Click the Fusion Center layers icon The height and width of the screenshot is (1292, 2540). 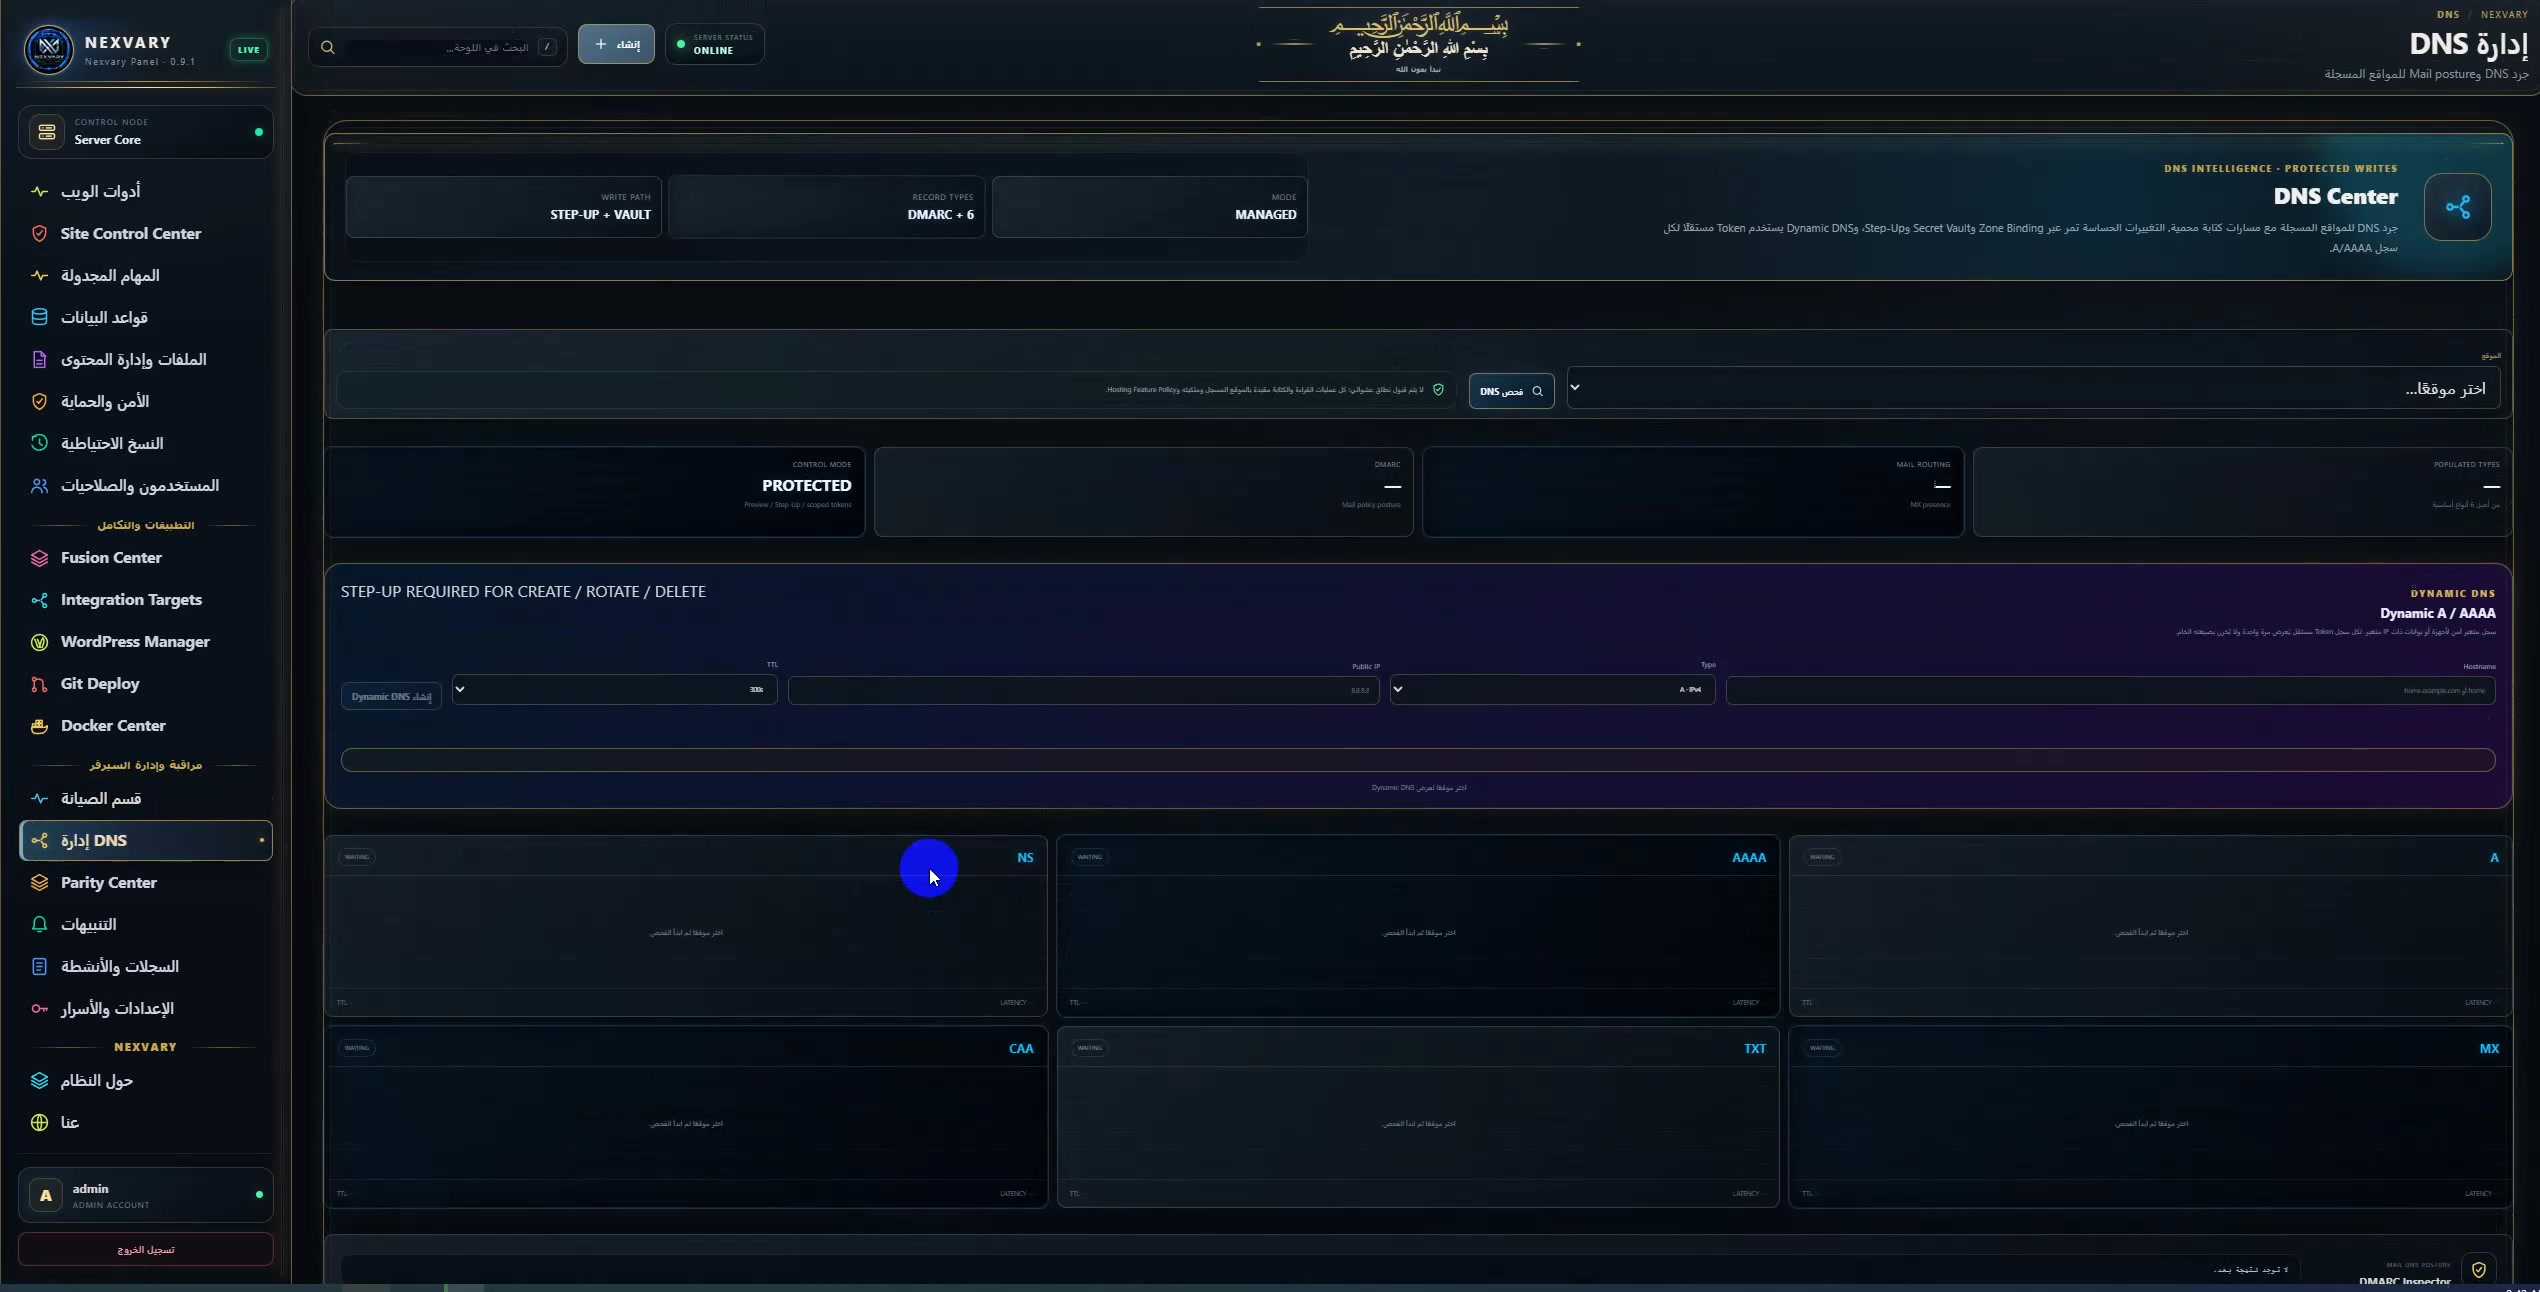pos(40,558)
